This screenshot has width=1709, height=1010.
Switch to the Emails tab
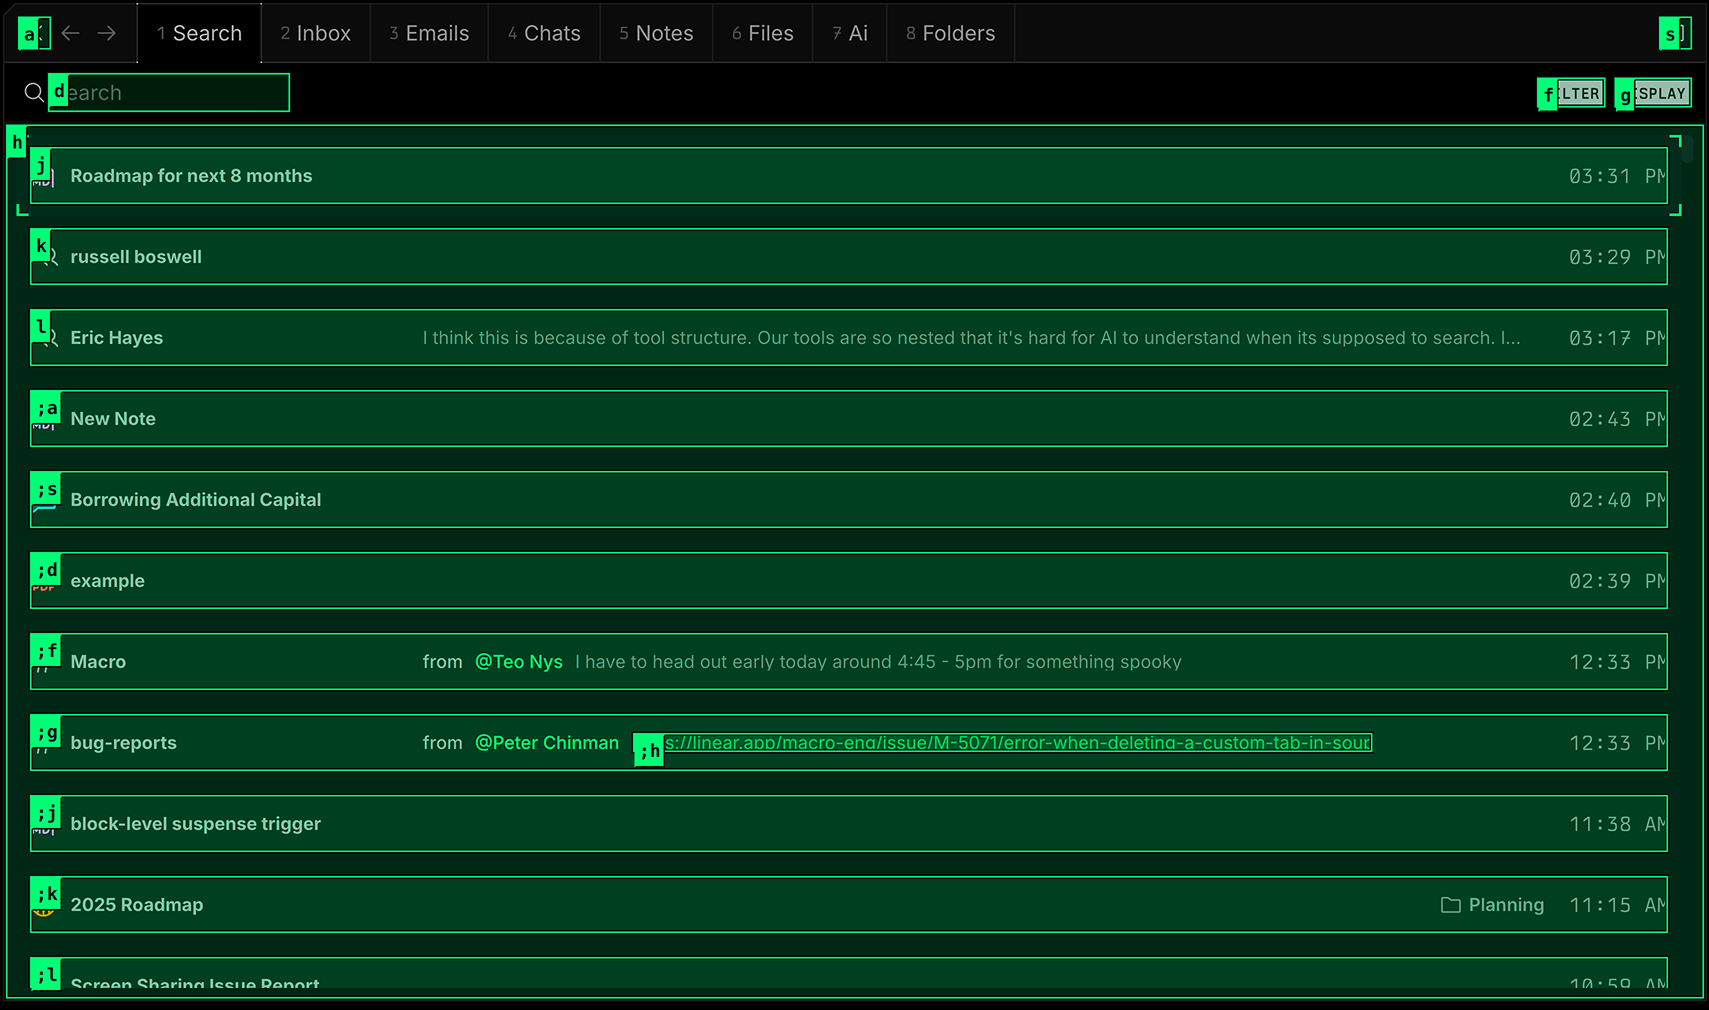point(429,33)
